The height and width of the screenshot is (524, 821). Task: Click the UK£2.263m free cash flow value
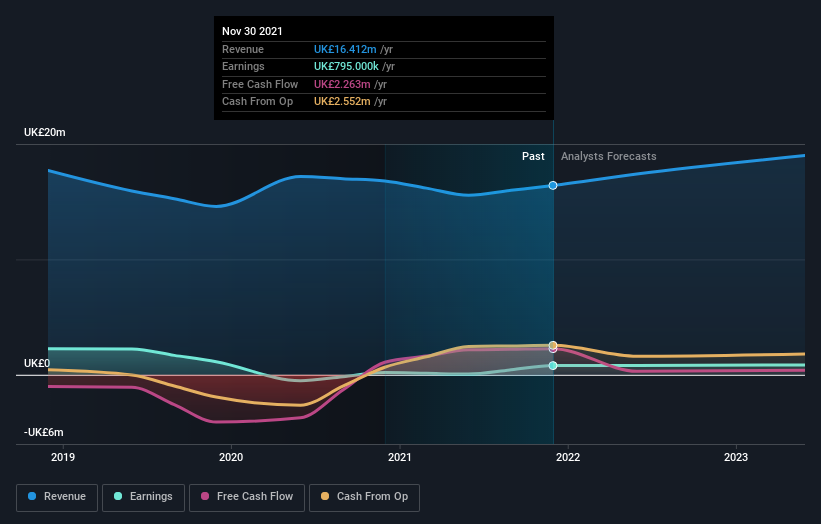[x=342, y=84]
